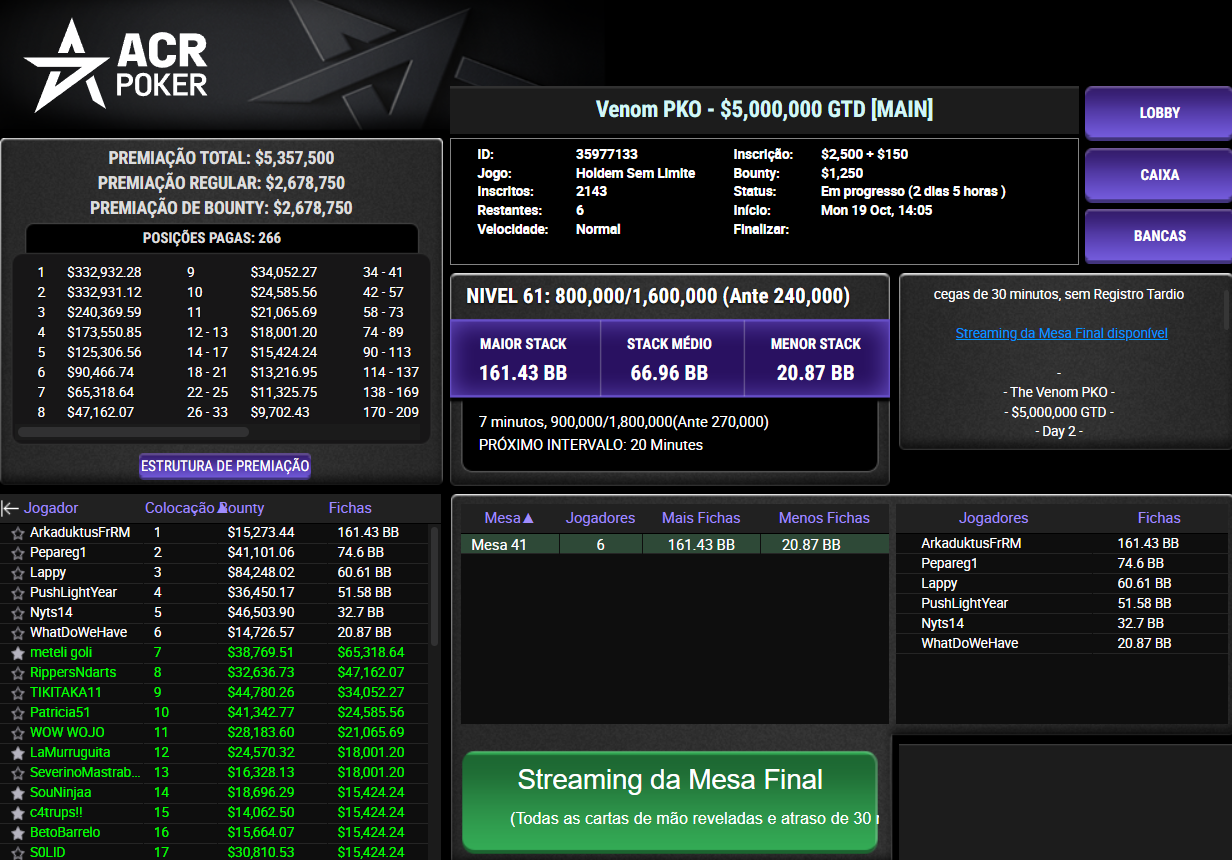Select WhatDoWeHave in Mesa 41 player panel
1232x860 pixels.
click(1060, 643)
